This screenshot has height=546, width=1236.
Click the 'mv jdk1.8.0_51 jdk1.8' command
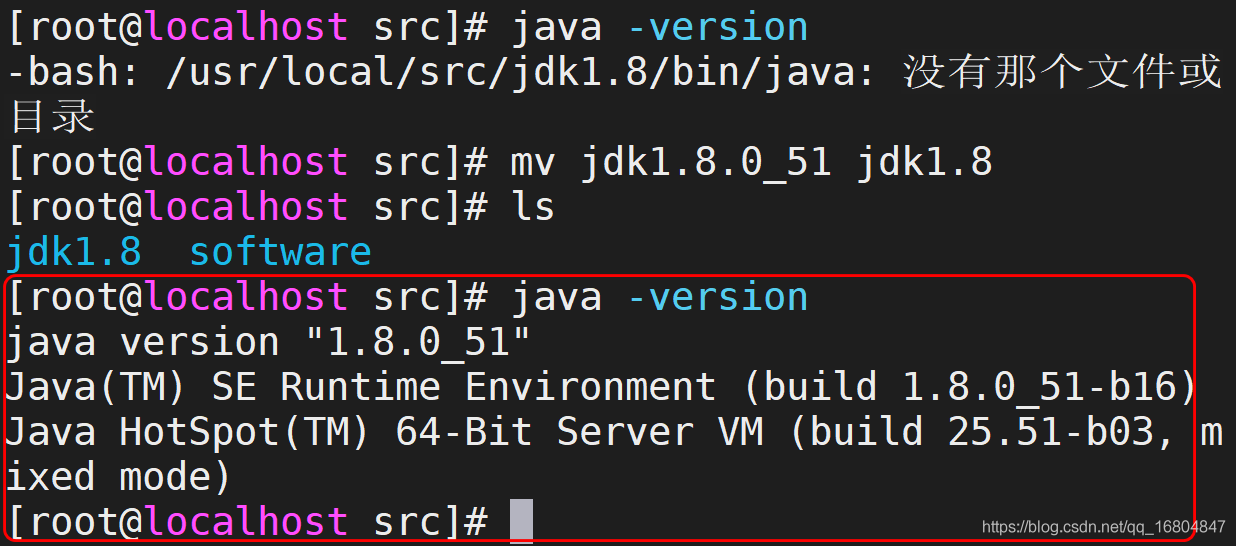pos(752,162)
